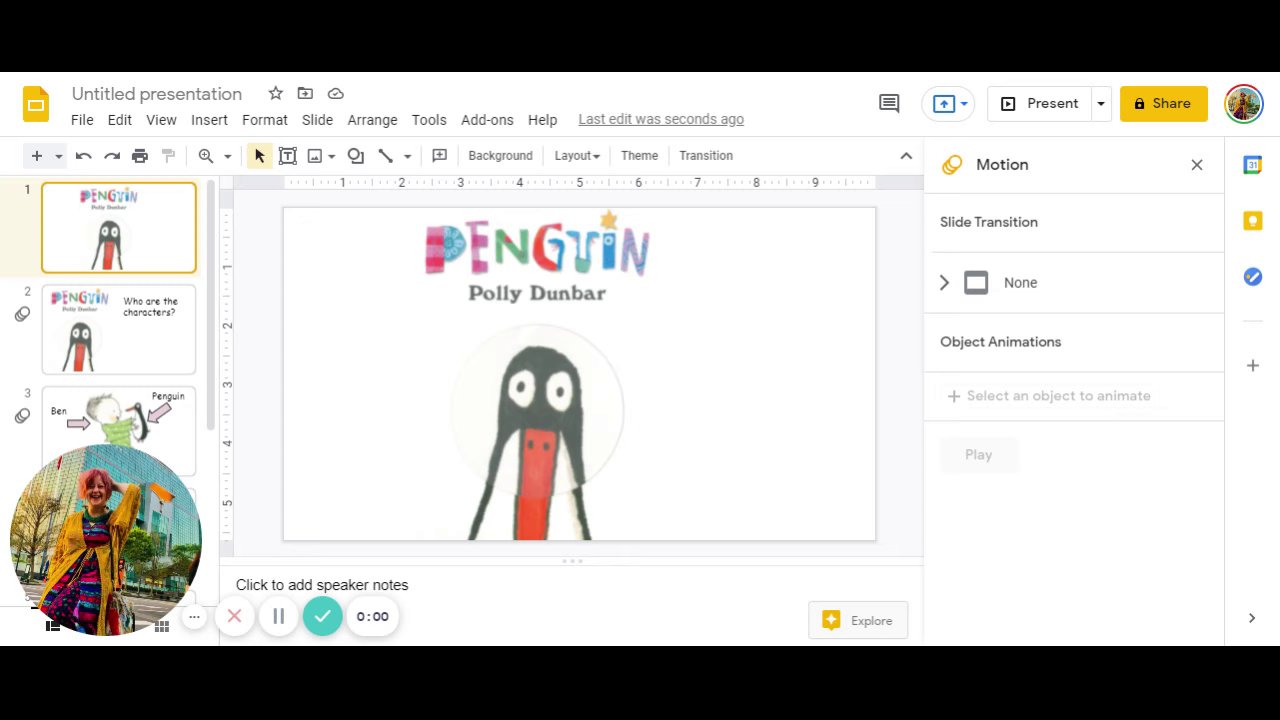
Task: Click the Present to meeting upload button
Action: click(x=948, y=104)
